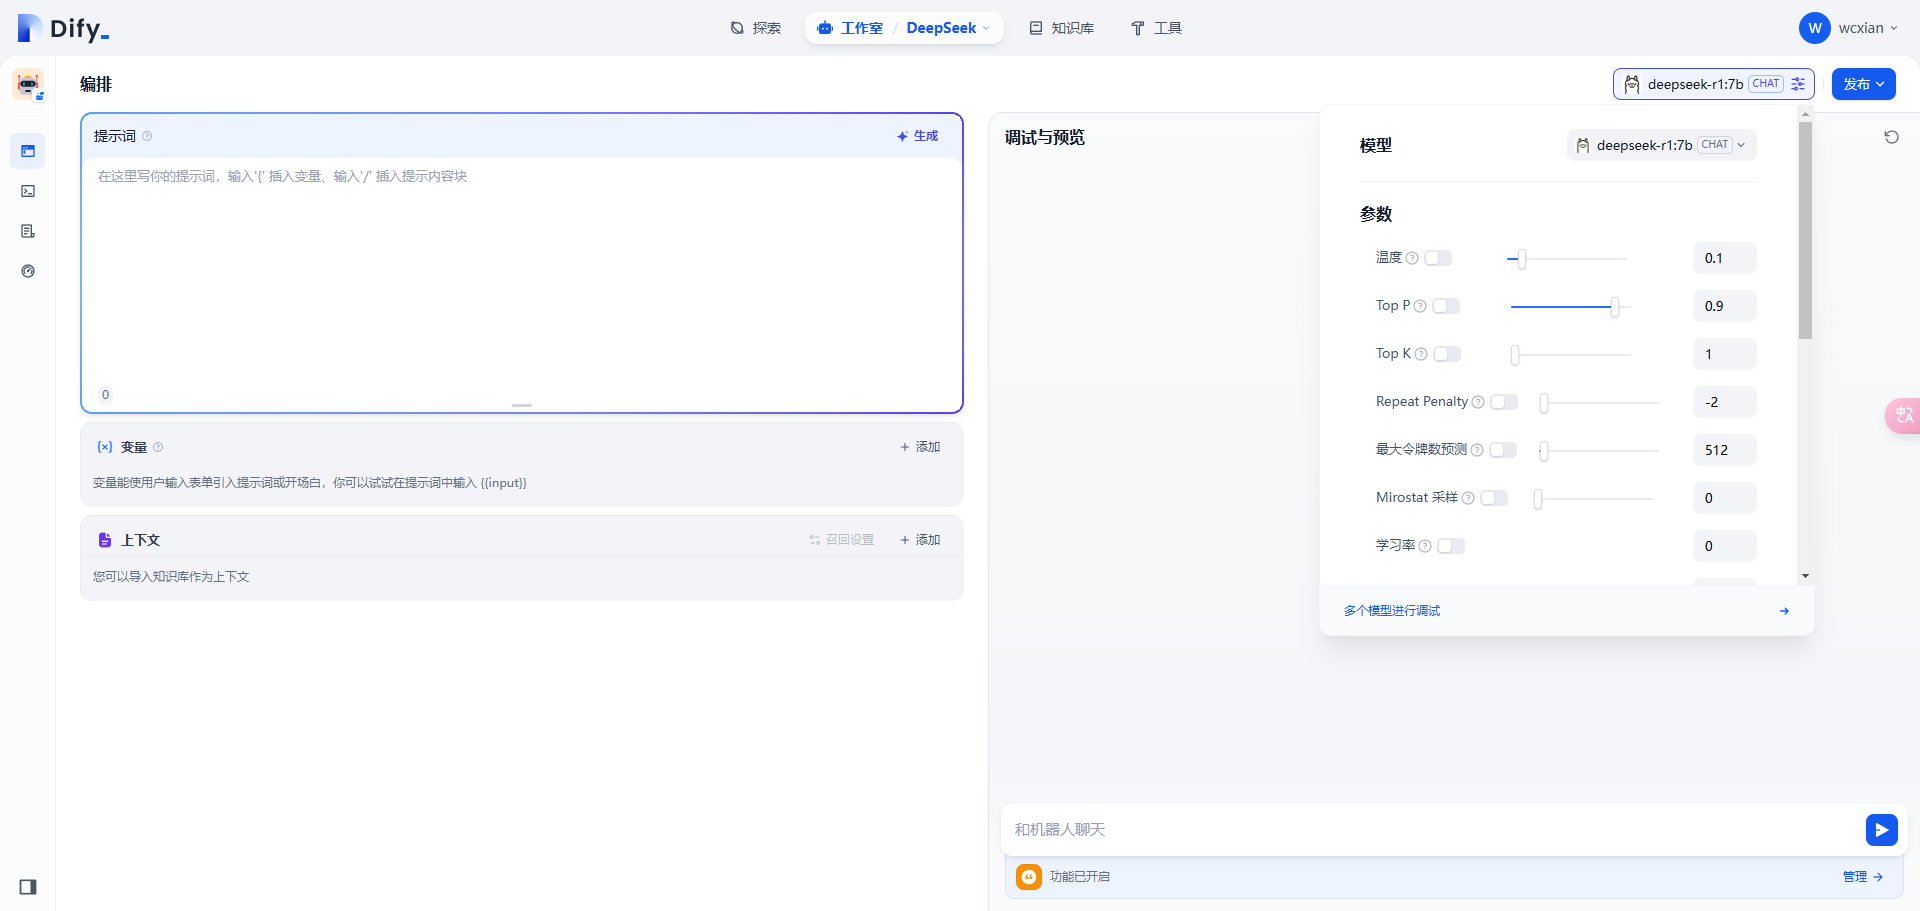Click the deepseek-r1:7b model selector in header
Image resolution: width=1920 pixels, height=911 pixels.
[1713, 84]
